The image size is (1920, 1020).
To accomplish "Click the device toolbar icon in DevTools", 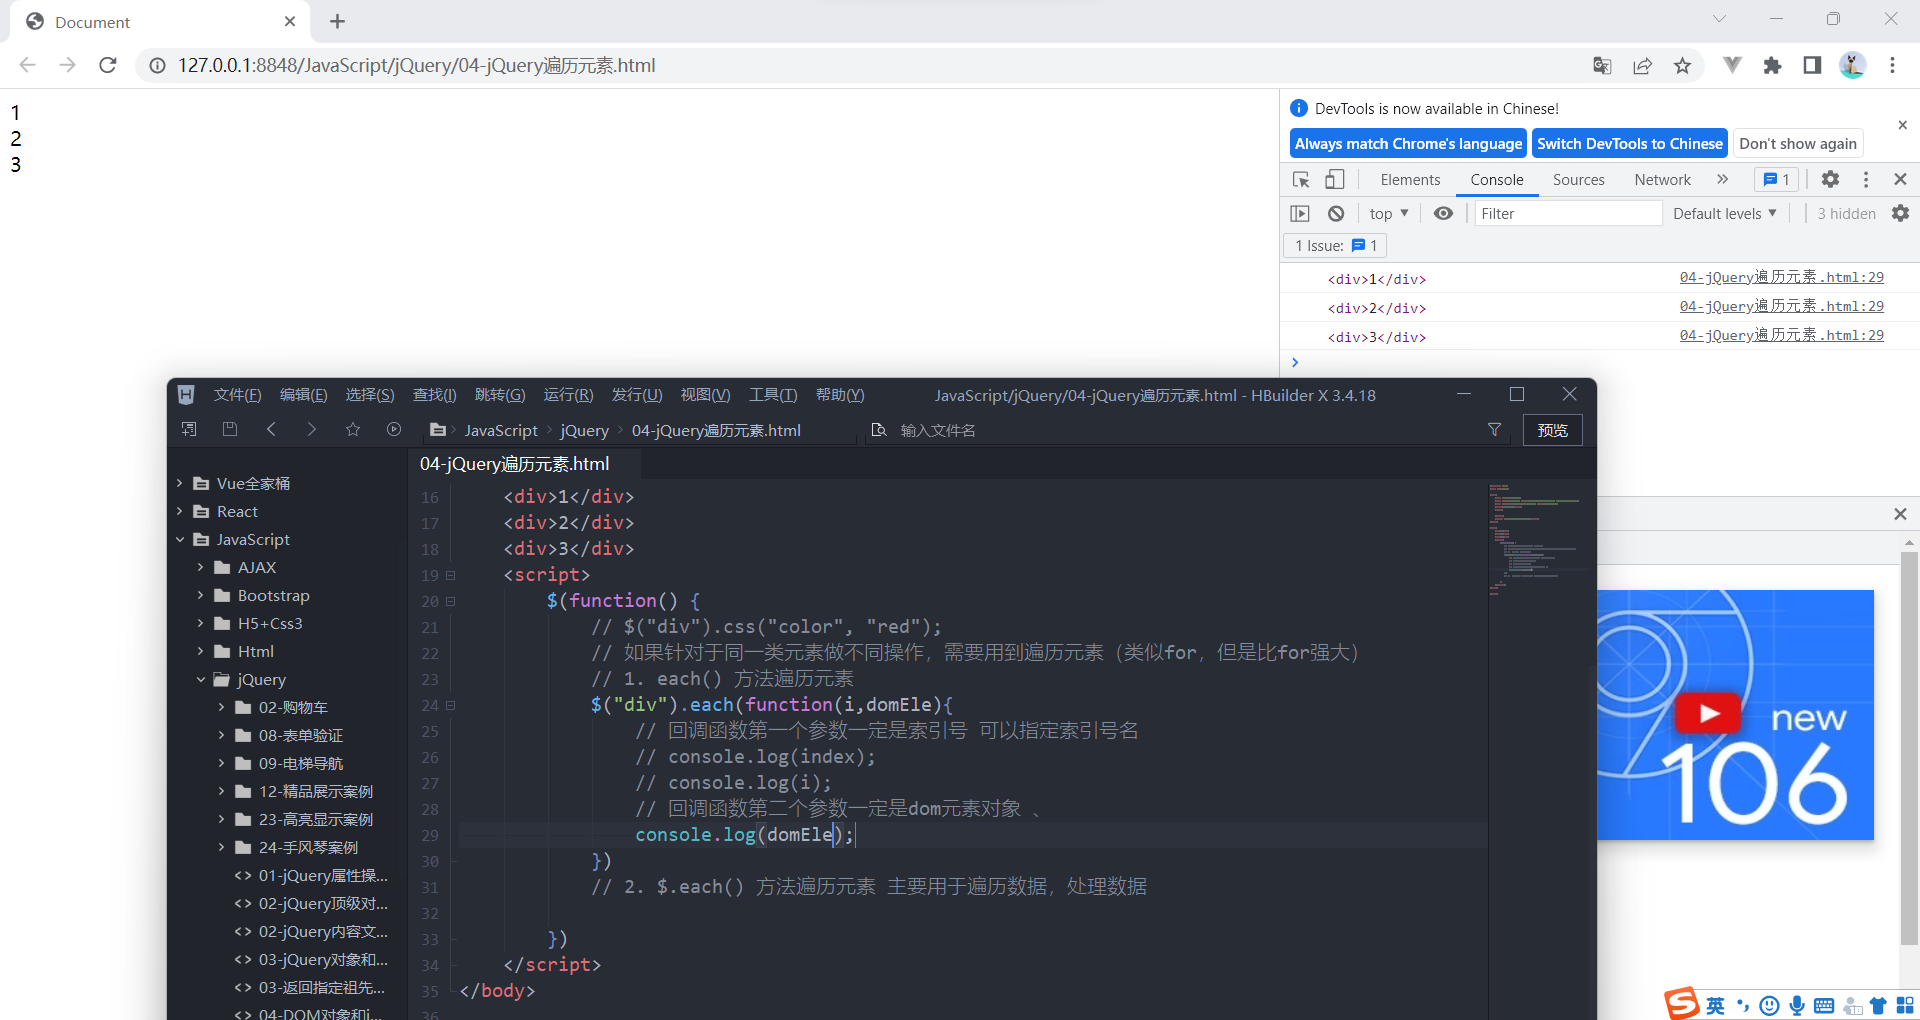I will point(1334,179).
